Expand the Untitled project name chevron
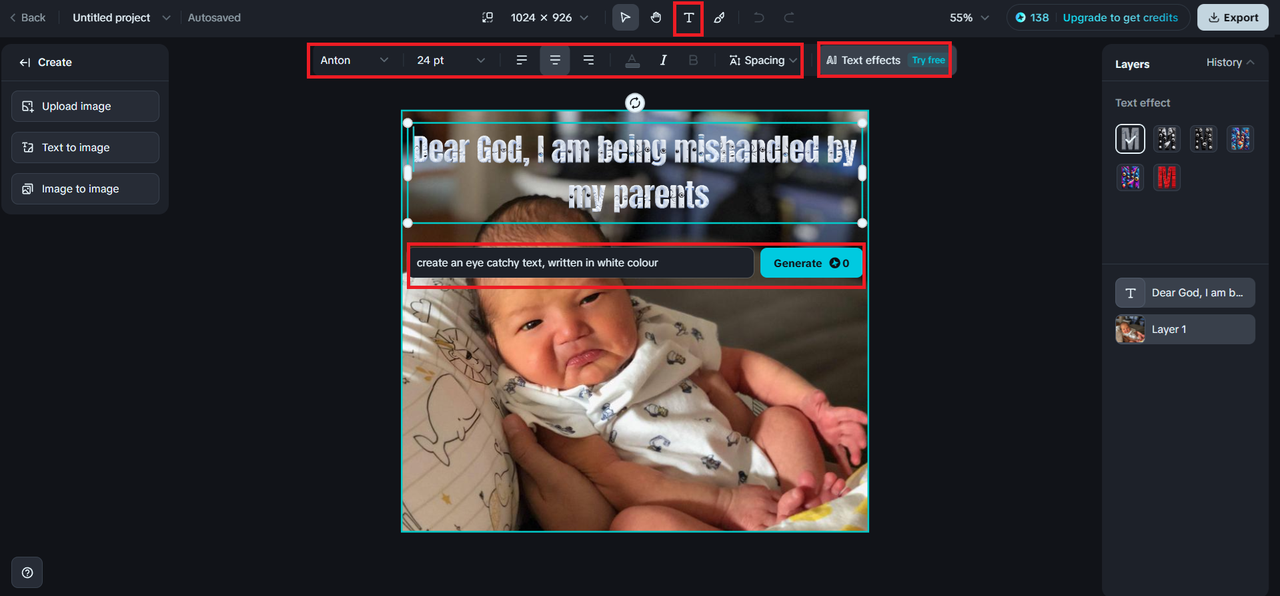The height and width of the screenshot is (596, 1280). (x=166, y=18)
